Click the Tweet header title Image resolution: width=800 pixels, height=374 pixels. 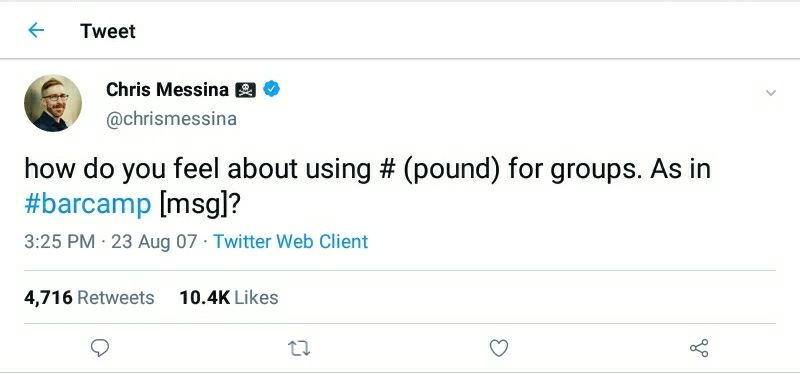(108, 31)
